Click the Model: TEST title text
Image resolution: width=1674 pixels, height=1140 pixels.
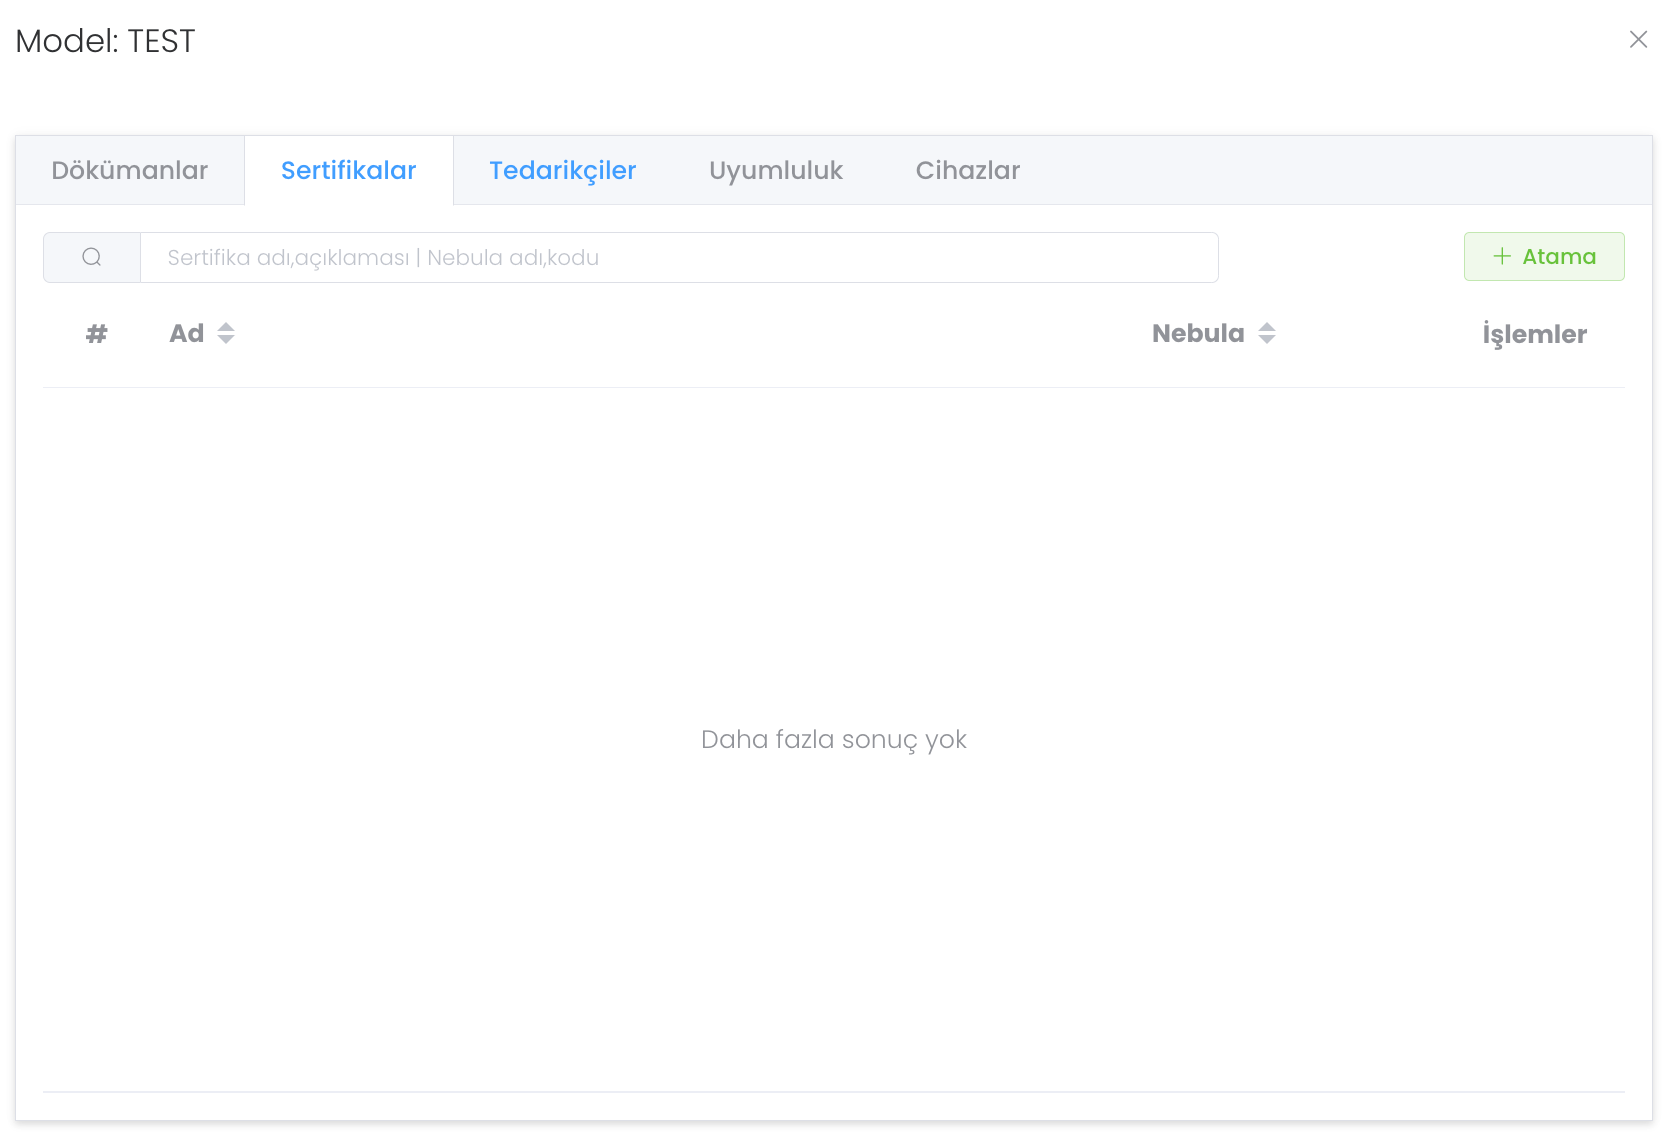point(106,41)
